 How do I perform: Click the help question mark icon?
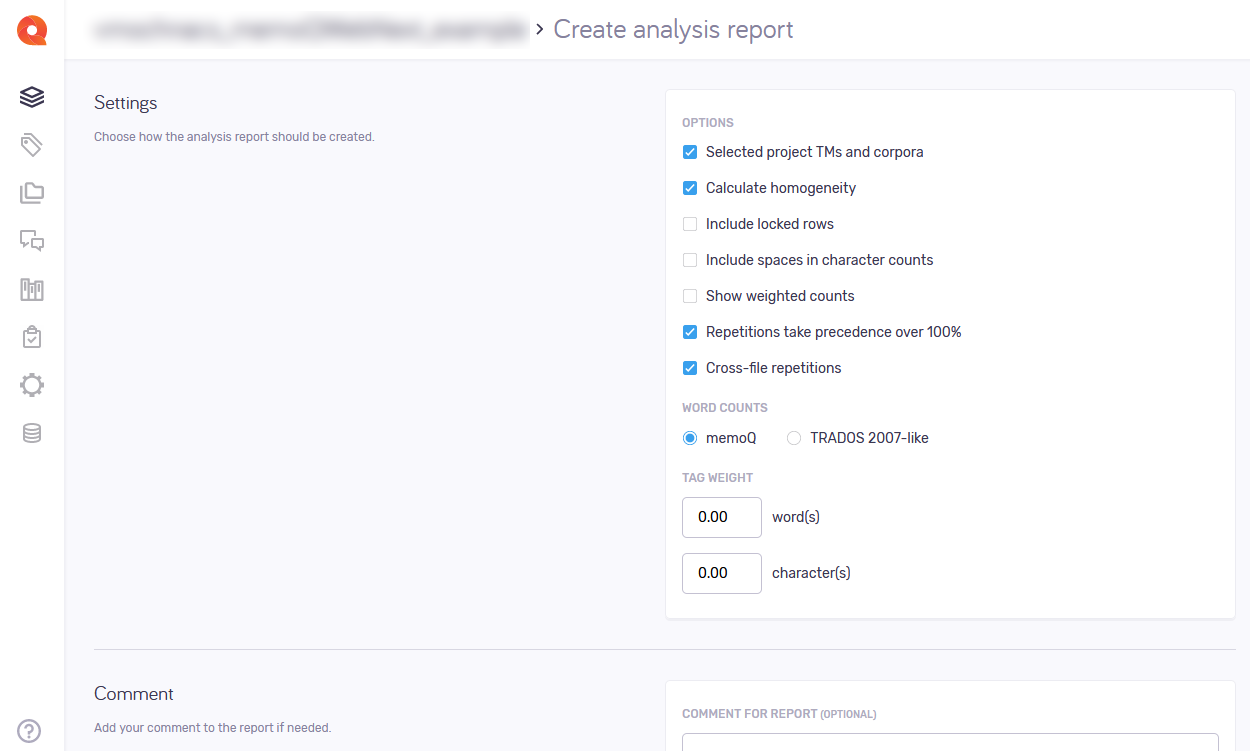click(x=30, y=731)
